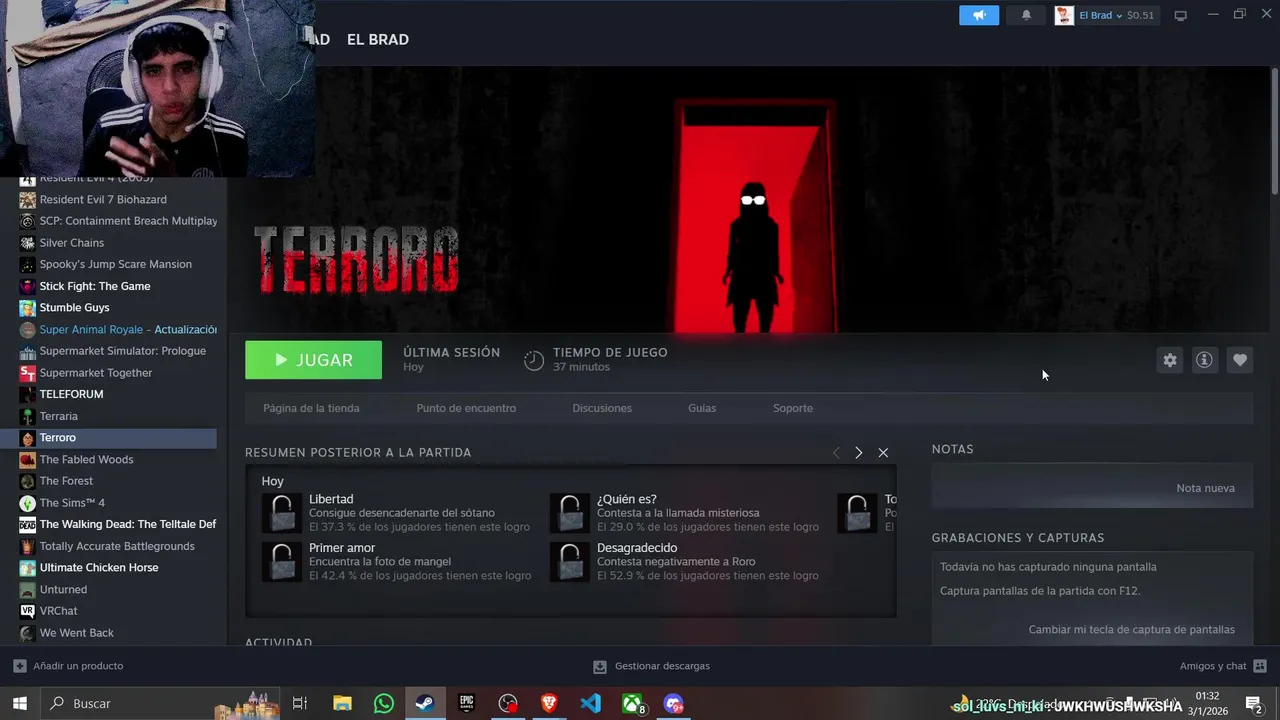Viewport: 1280px width, 720px height.
Task: Click Cambiar mi tecla de captura link
Action: [x=1131, y=629]
